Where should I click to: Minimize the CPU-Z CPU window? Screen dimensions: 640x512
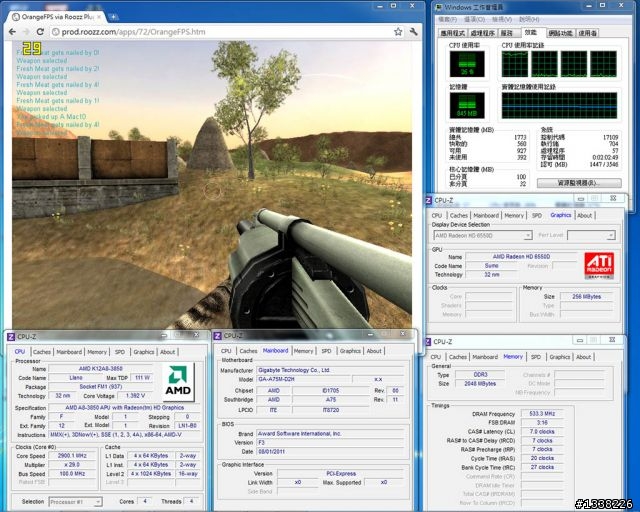coord(164,335)
